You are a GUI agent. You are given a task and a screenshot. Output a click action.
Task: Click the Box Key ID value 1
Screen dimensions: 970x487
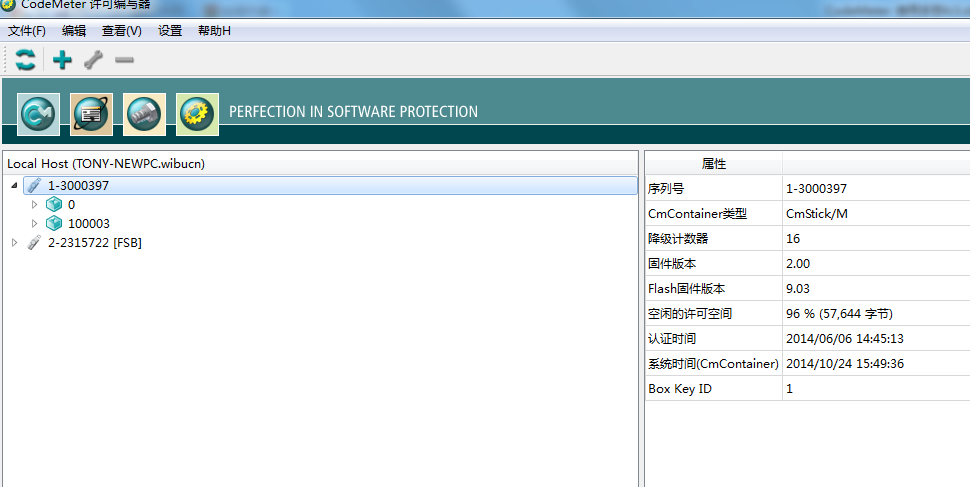point(789,389)
